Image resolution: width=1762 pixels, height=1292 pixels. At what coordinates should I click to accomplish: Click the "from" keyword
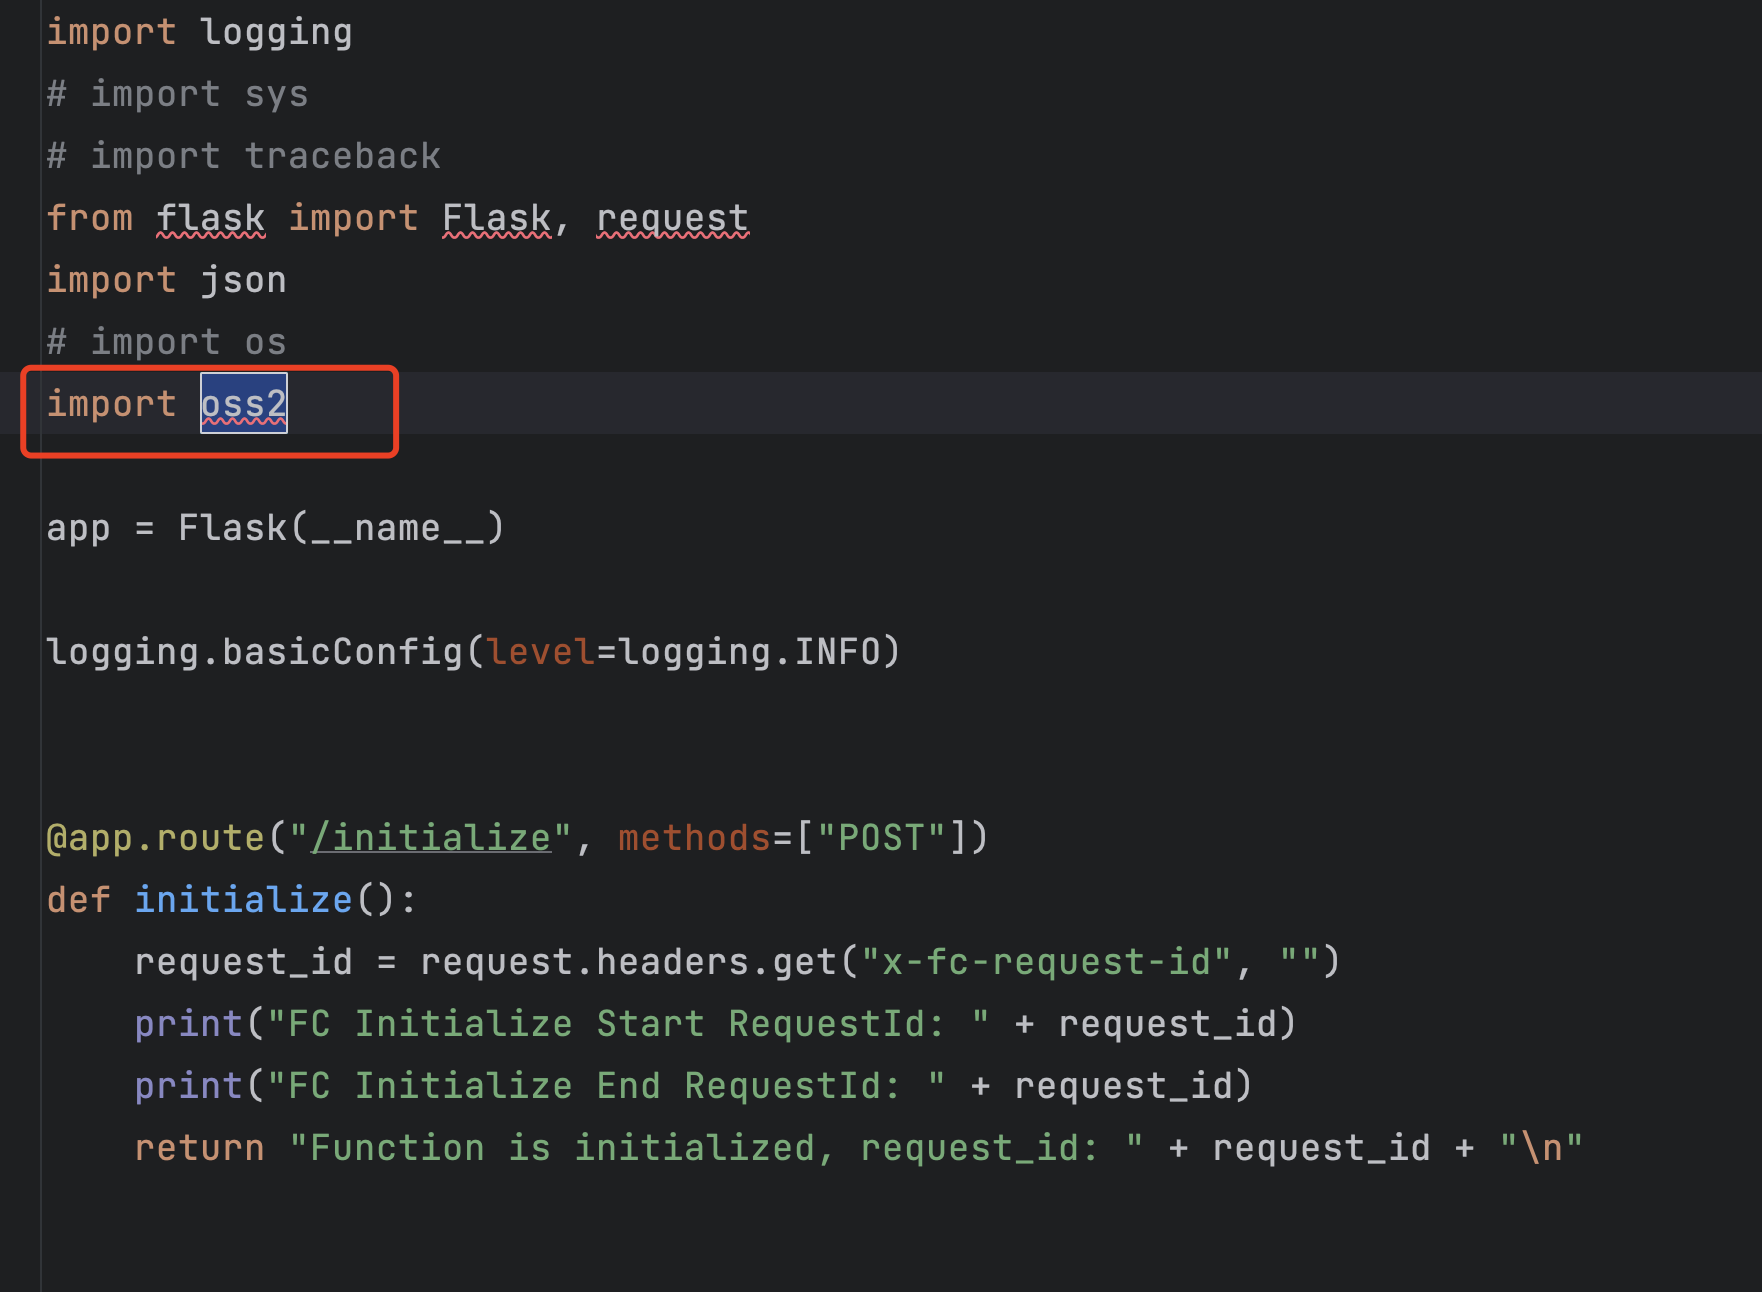click(90, 218)
